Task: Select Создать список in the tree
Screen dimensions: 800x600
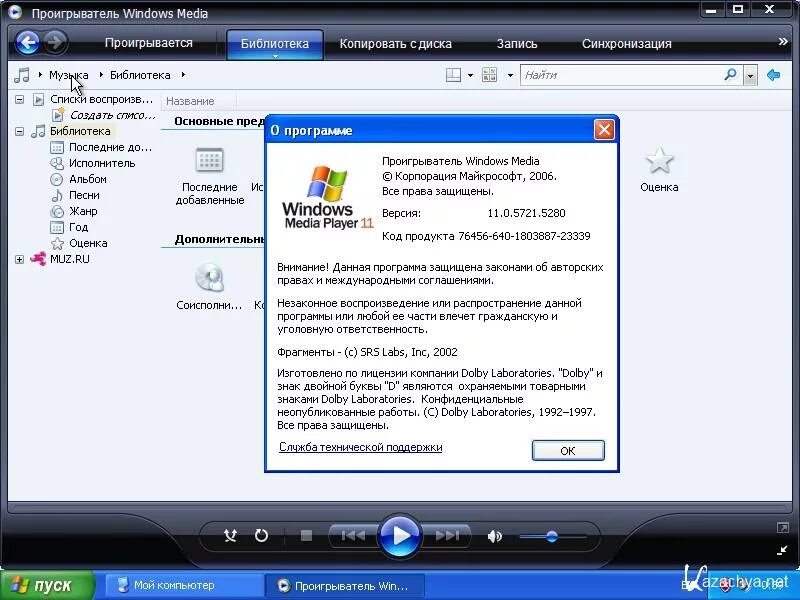Action: pos(112,115)
